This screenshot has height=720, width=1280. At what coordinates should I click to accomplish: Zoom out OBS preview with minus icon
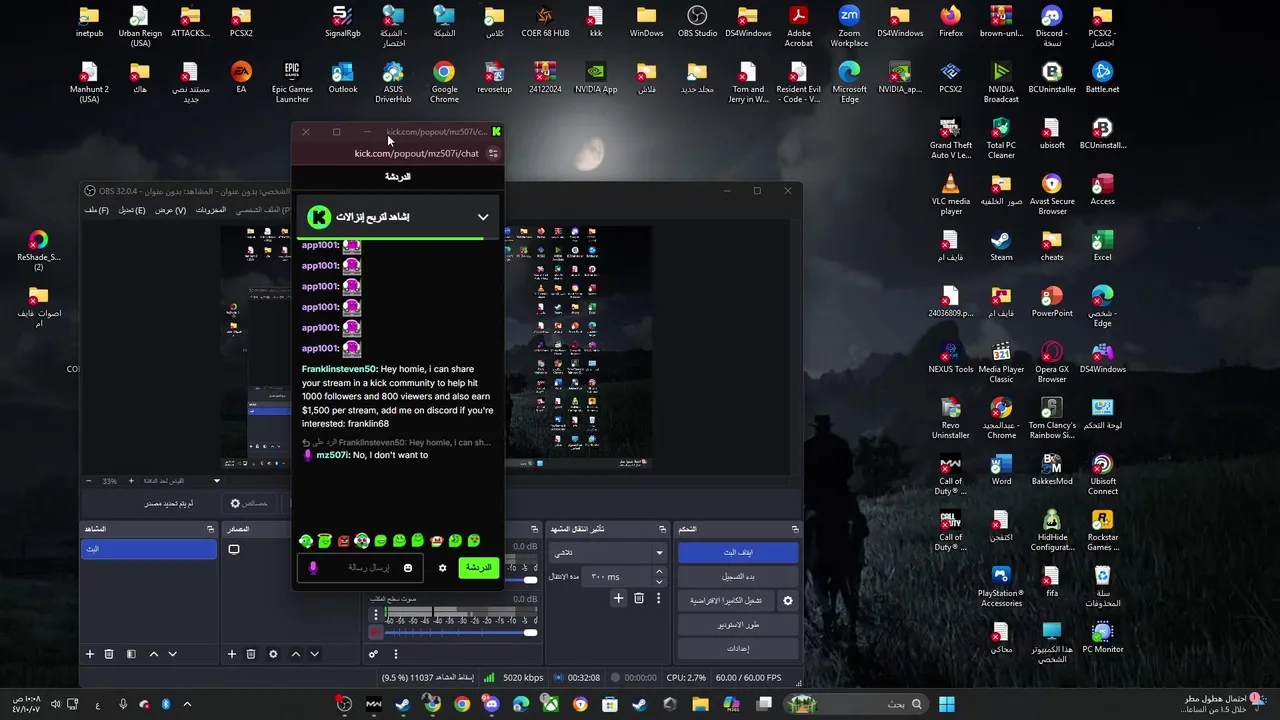[88, 481]
